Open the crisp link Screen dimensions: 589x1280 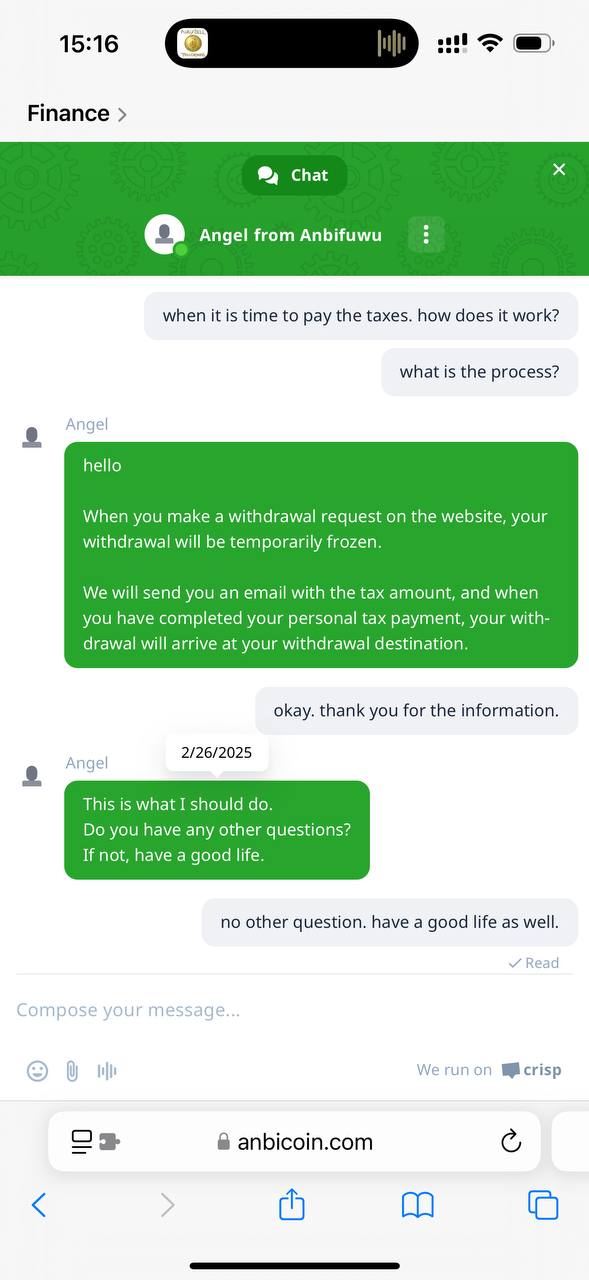531,1070
